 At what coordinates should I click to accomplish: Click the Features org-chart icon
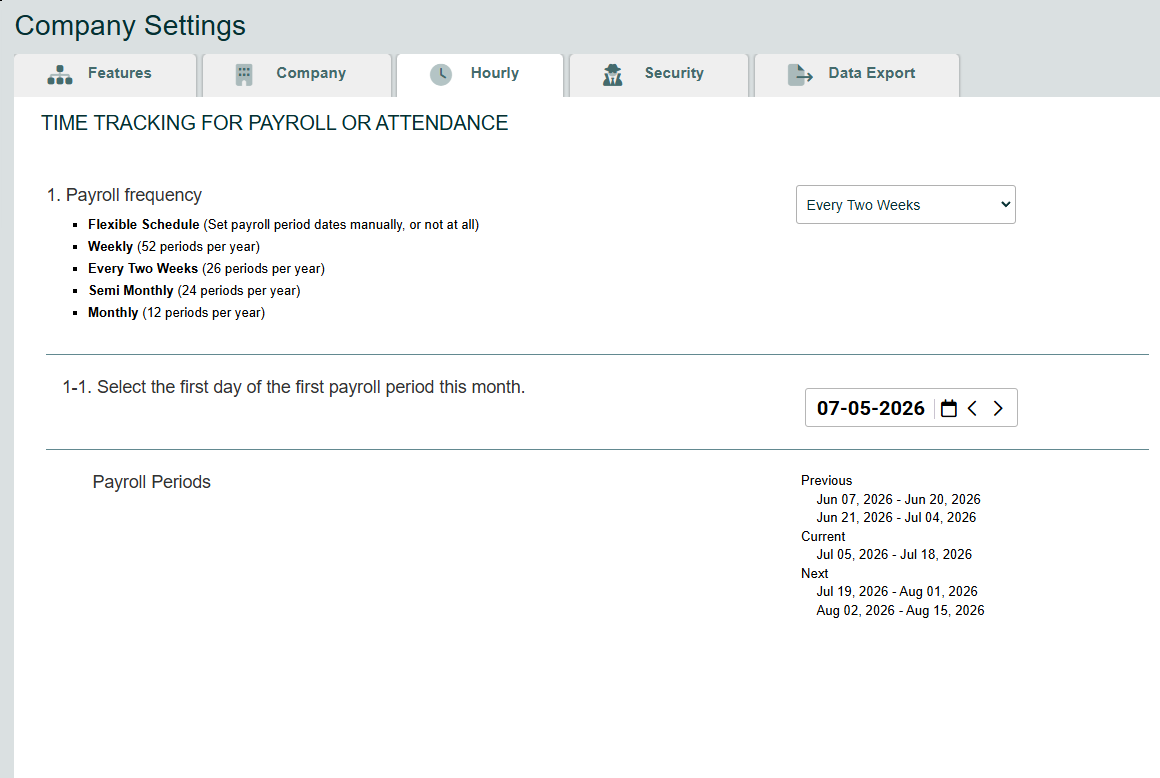[x=60, y=75]
